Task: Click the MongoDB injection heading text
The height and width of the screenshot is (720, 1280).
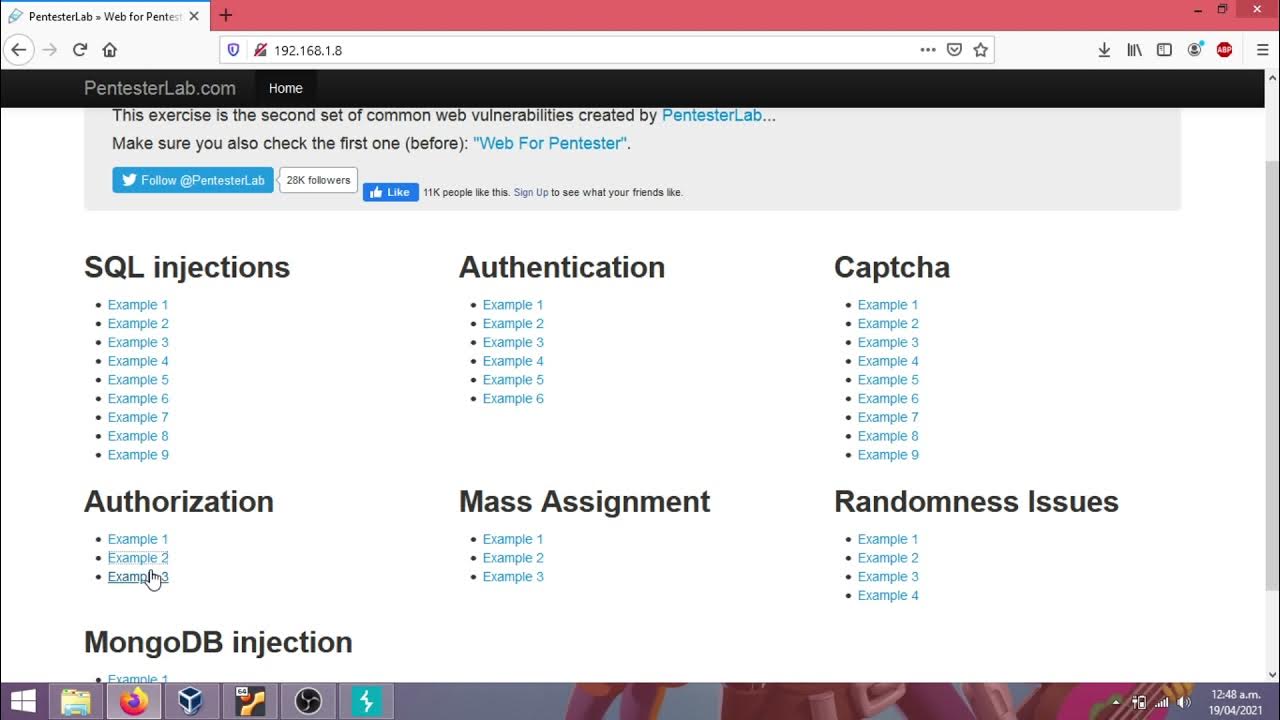Action: click(218, 642)
